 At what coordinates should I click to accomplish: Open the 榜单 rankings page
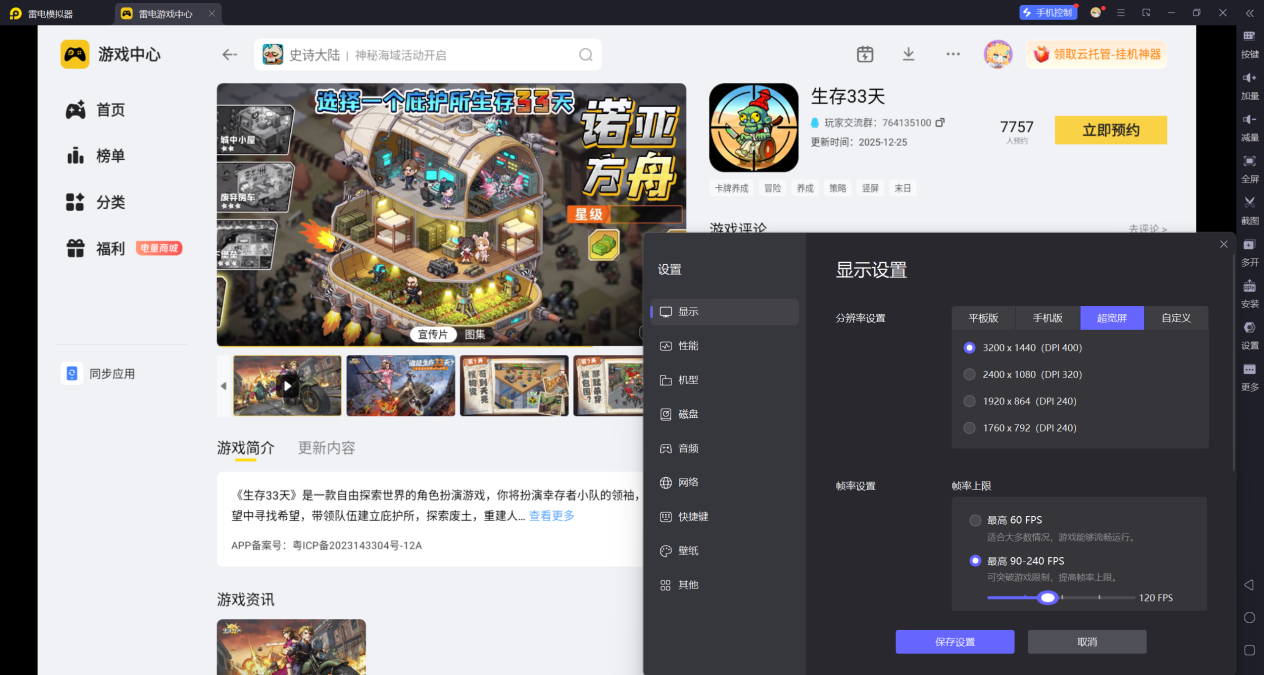pyautogui.click(x=96, y=156)
